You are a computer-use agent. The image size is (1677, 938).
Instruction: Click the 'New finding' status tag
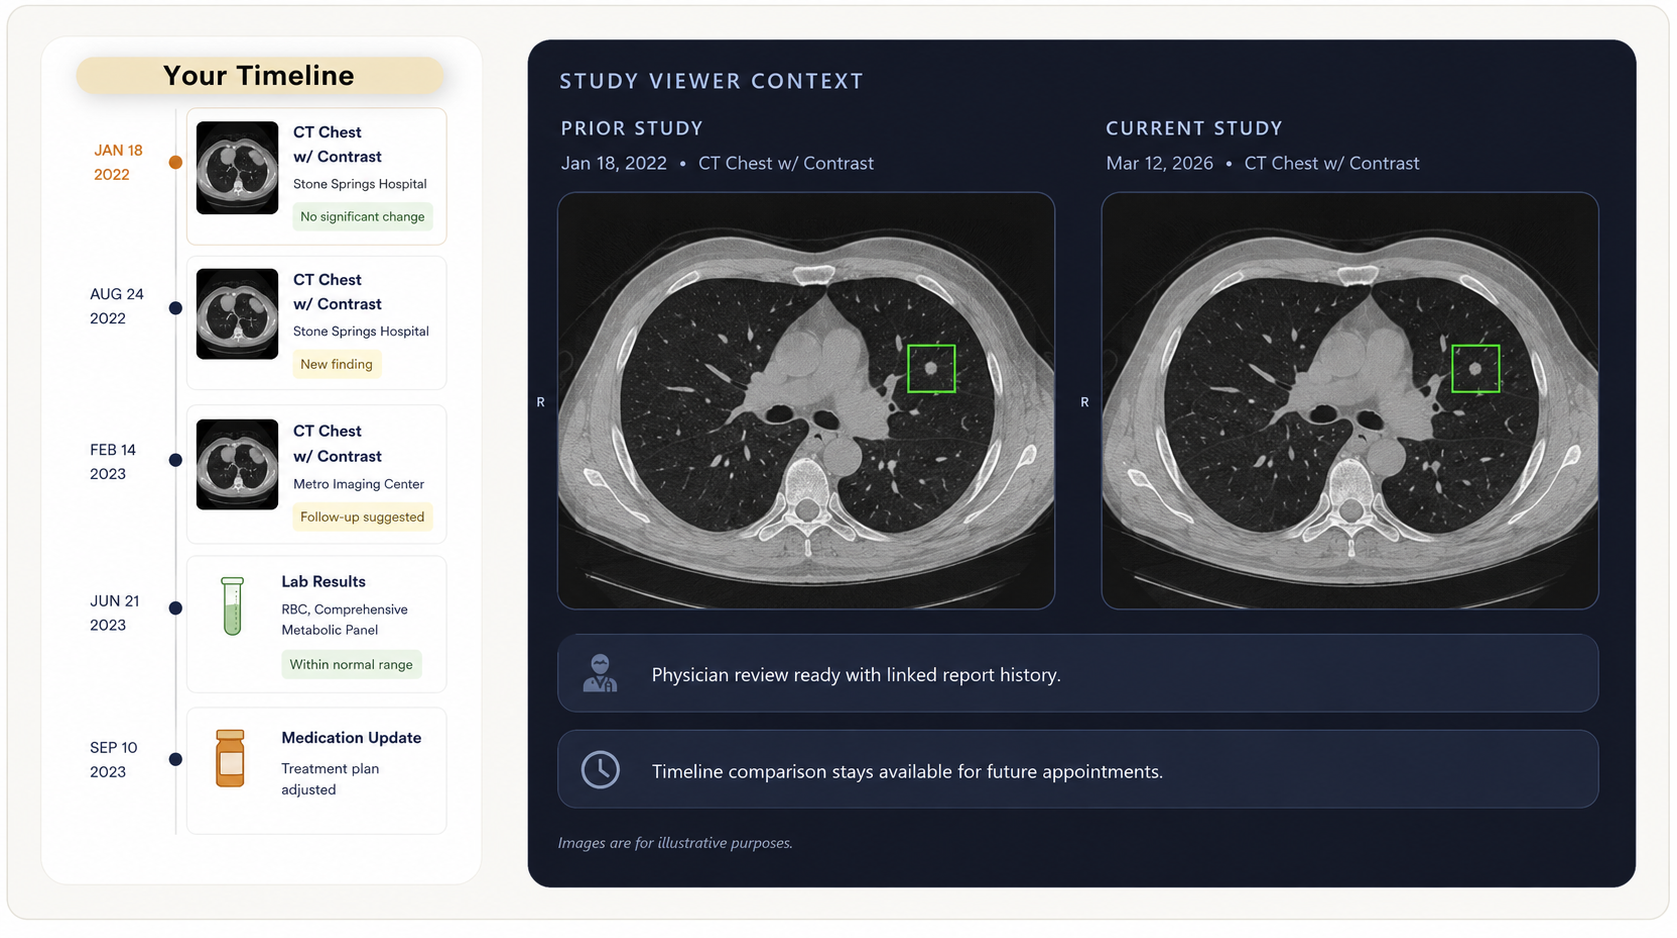click(x=336, y=364)
